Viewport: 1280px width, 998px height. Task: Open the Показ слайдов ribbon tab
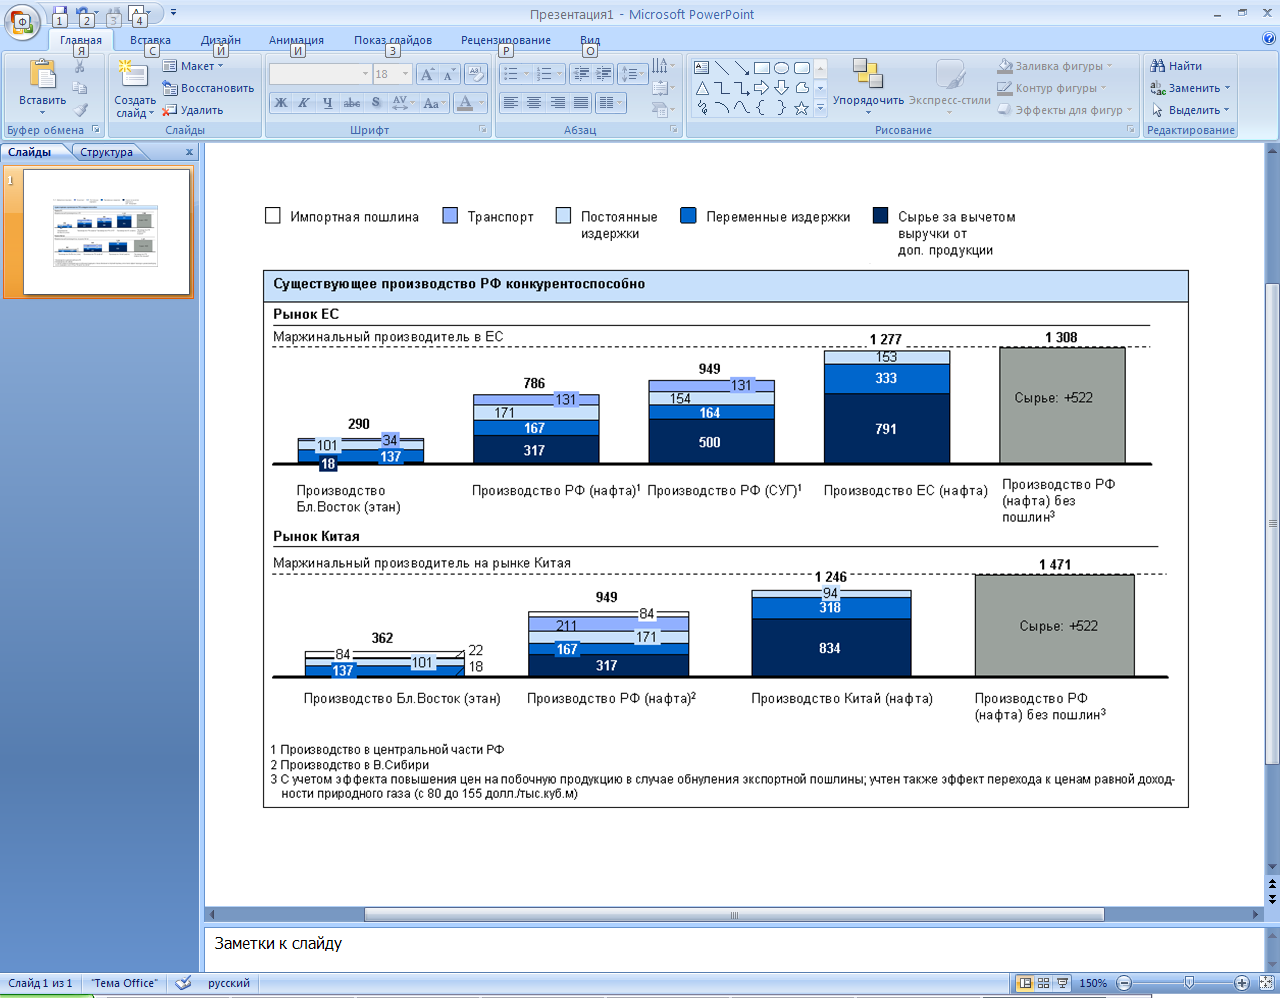pyautogui.click(x=393, y=40)
